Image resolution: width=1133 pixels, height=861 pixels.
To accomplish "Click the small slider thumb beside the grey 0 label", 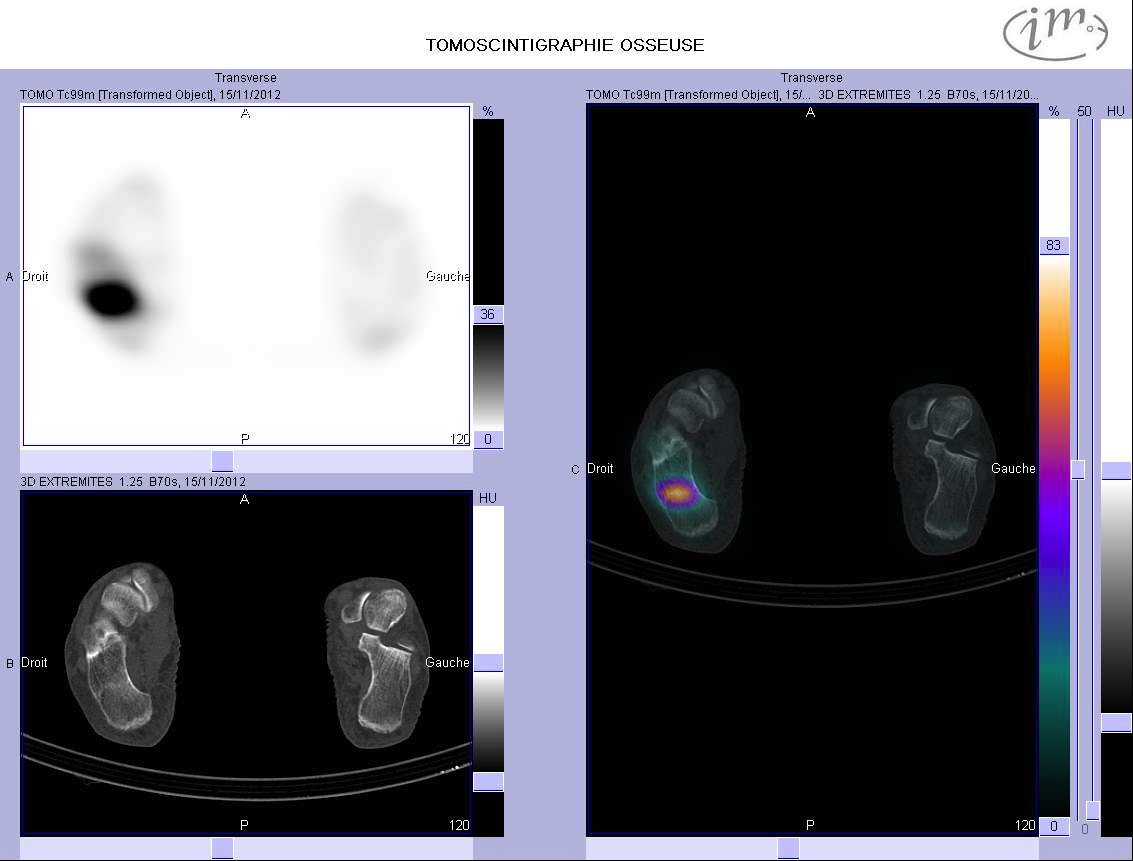I will click(x=1093, y=810).
